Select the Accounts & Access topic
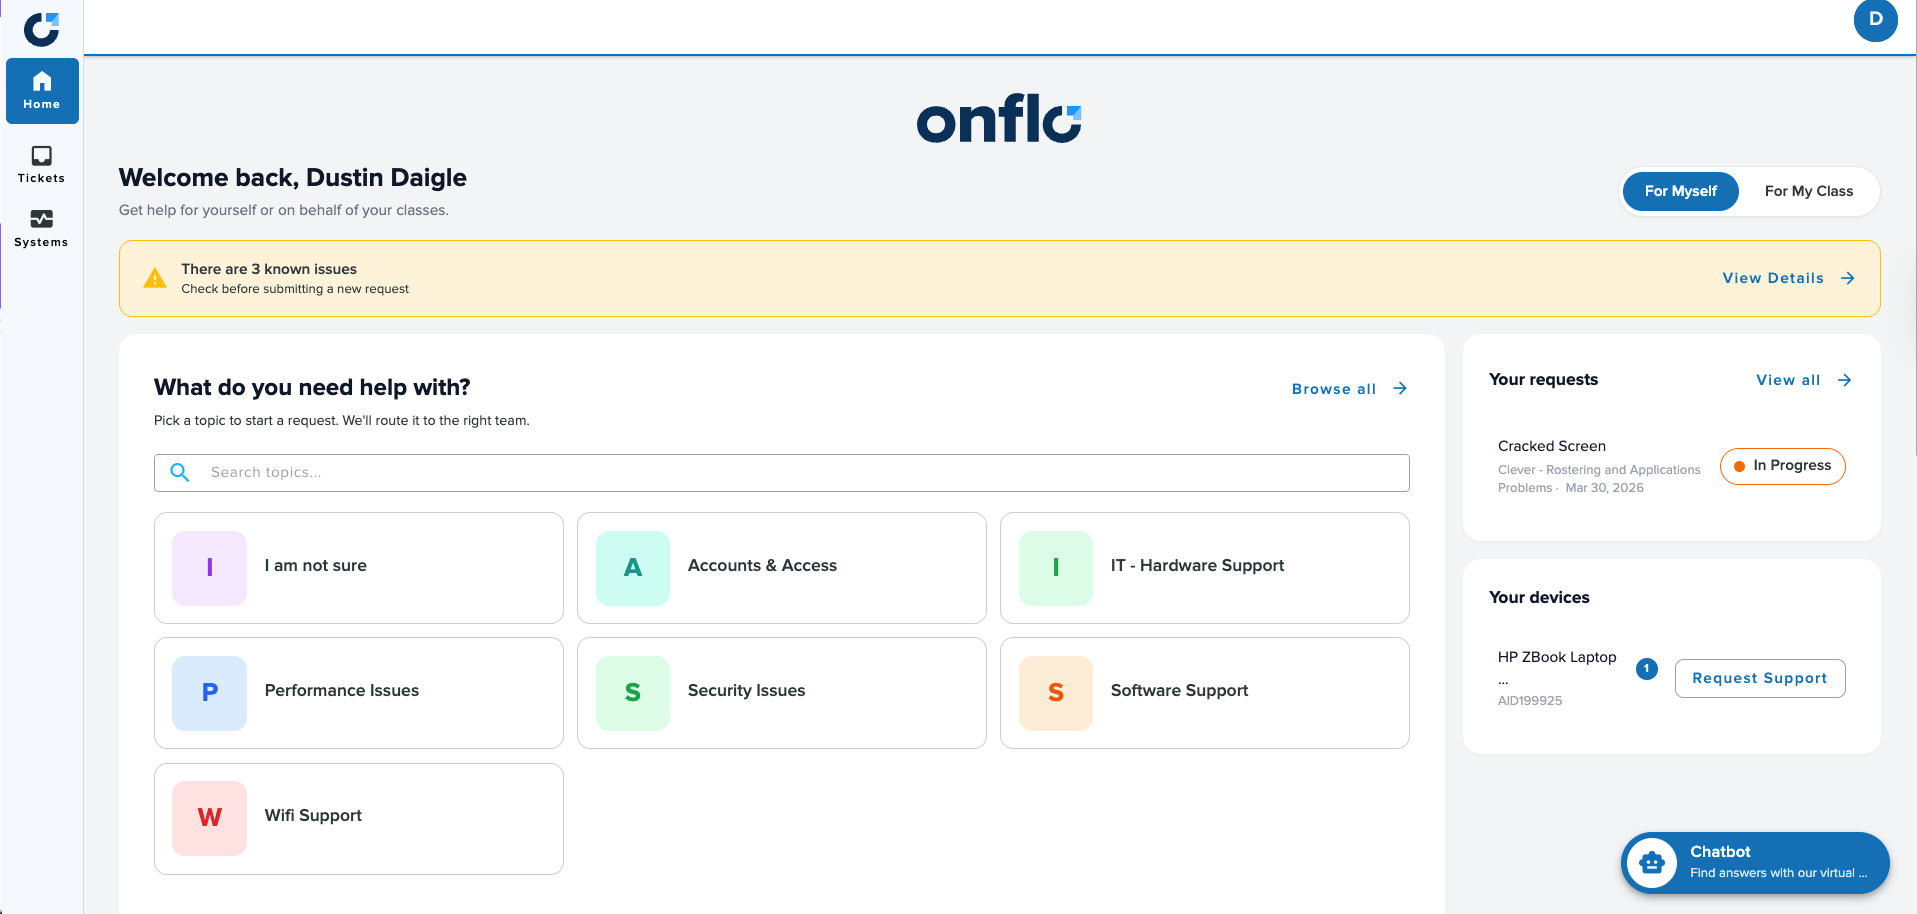The width and height of the screenshot is (1917, 914). tap(782, 568)
